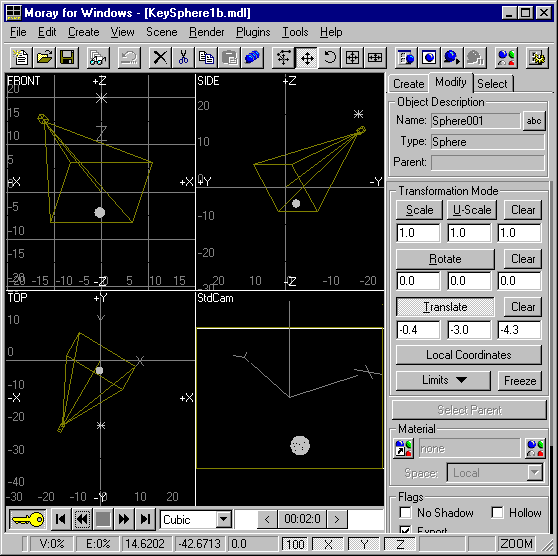Click the framed blue sphere render icon
Viewport: 558px width, 556px height.
(x=429, y=57)
